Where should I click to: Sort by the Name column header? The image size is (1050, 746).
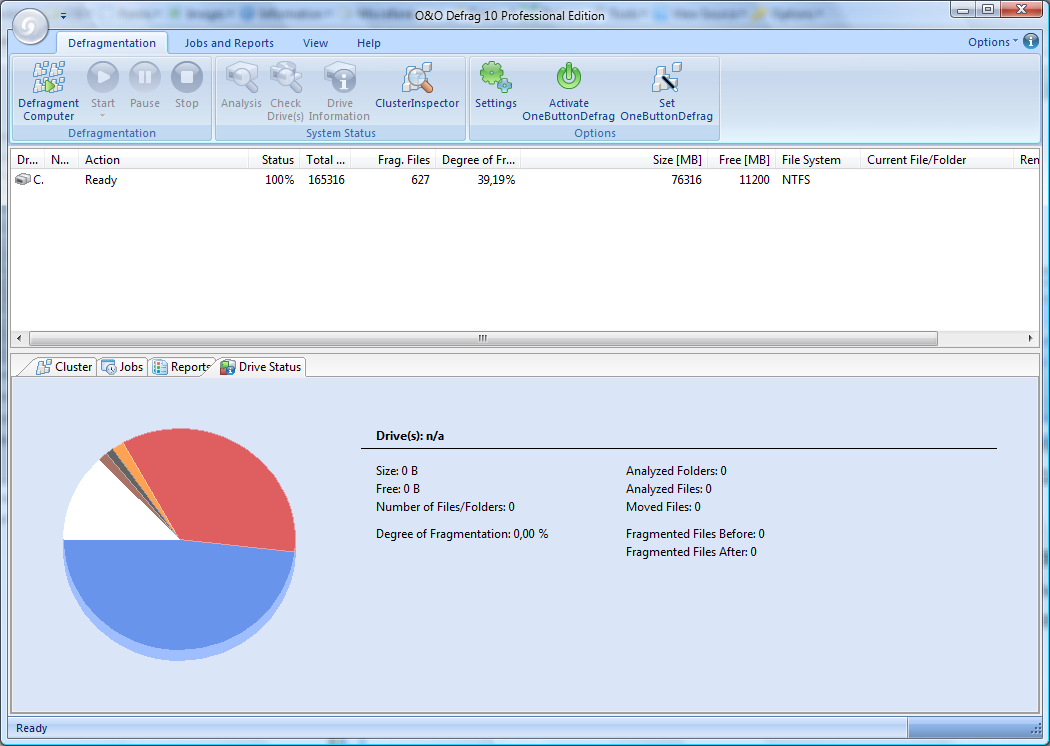coord(61,160)
